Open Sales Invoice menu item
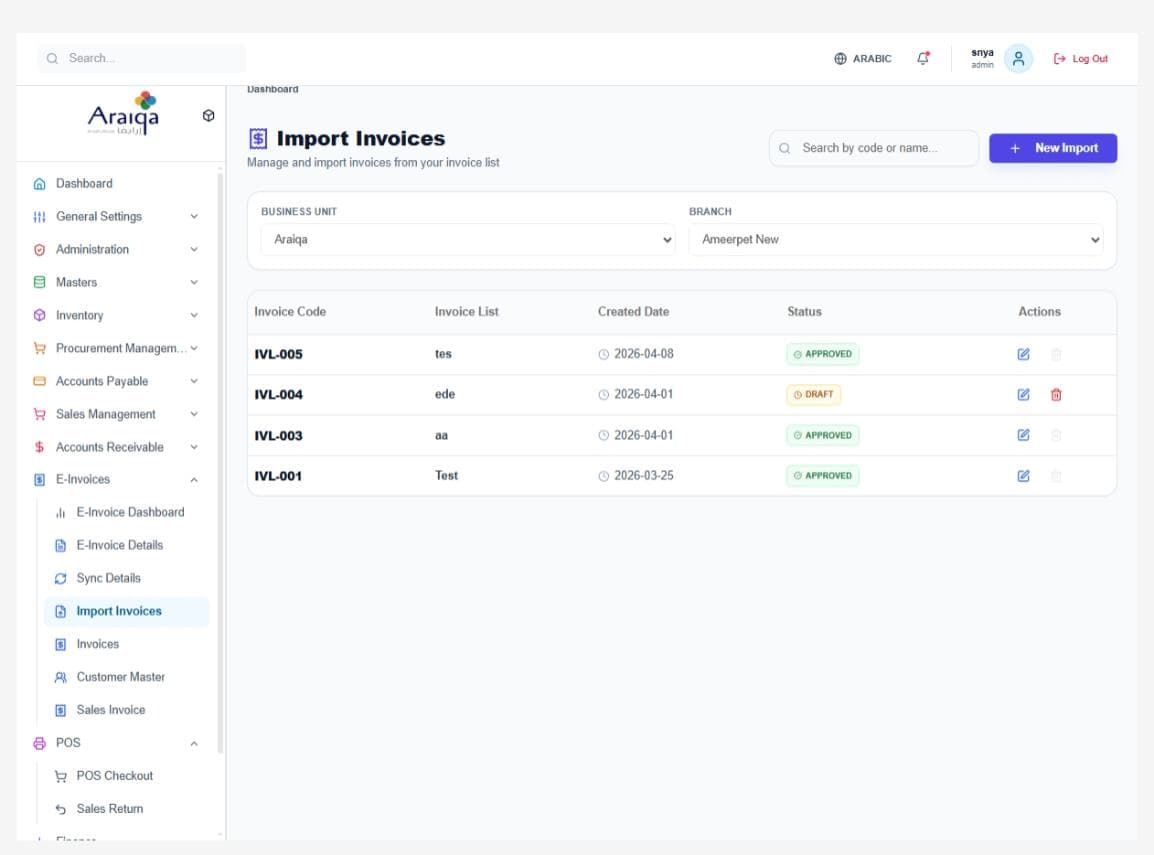 (x=127, y=710)
